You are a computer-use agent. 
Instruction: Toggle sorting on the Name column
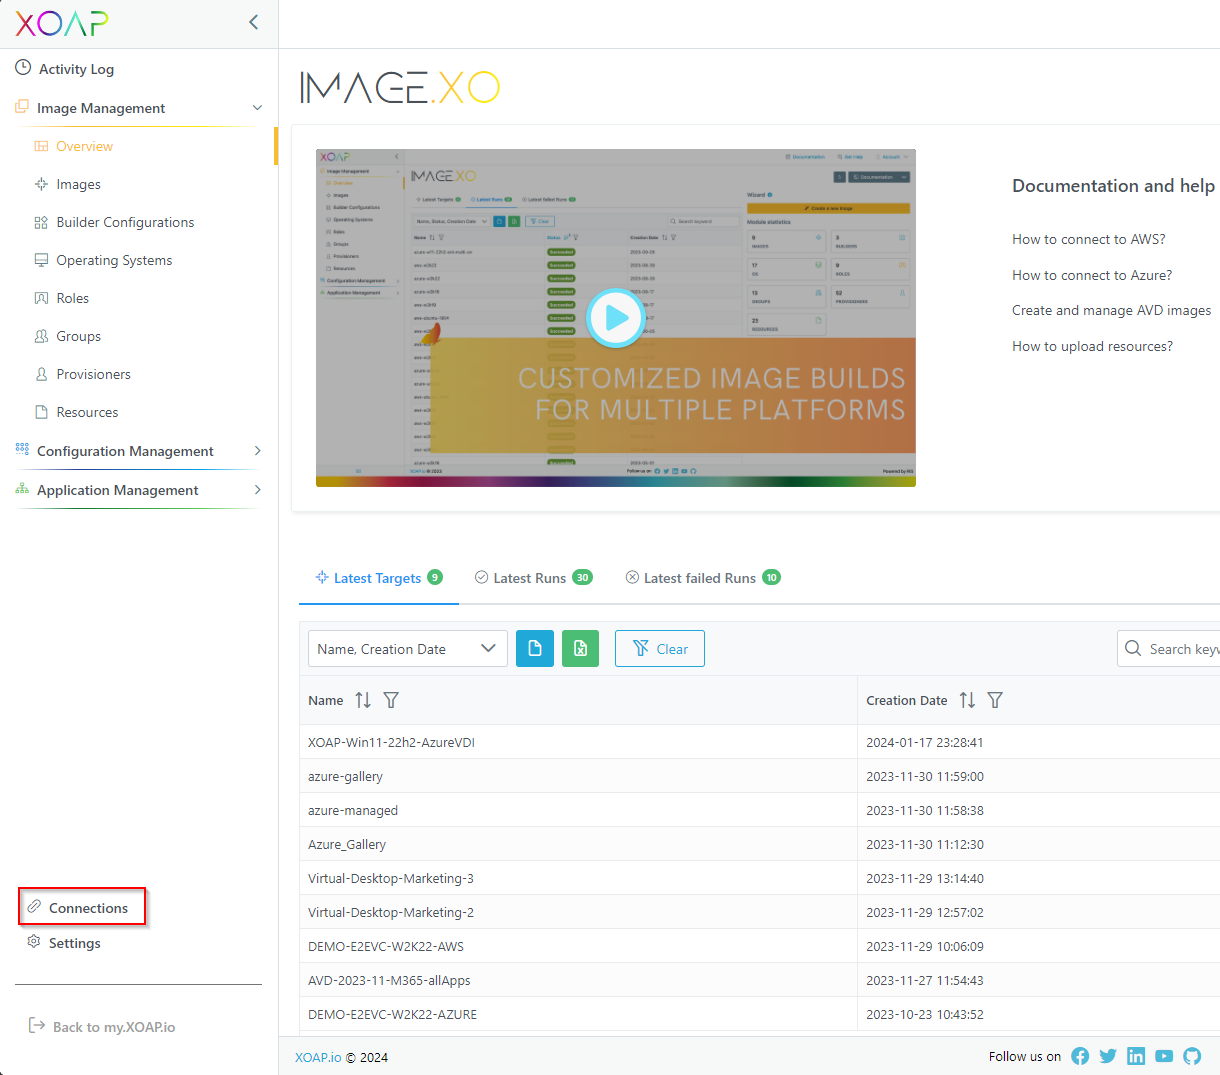(x=363, y=700)
